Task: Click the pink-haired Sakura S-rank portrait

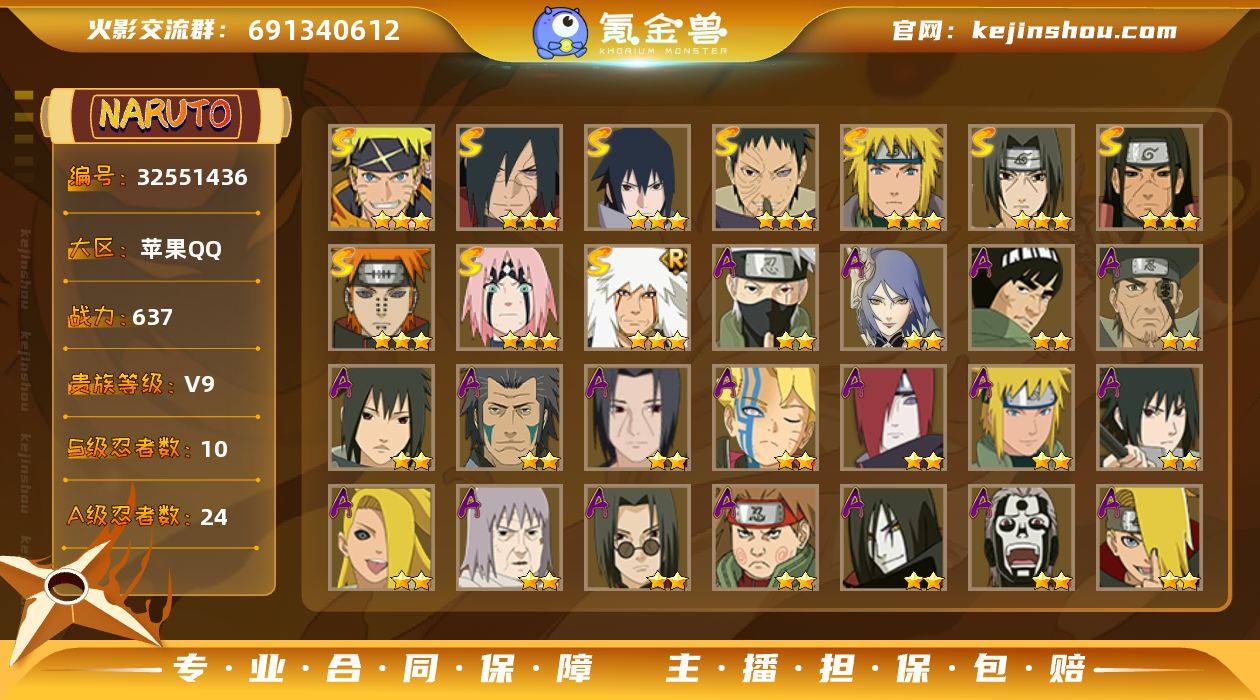Action: tap(510, 298)
